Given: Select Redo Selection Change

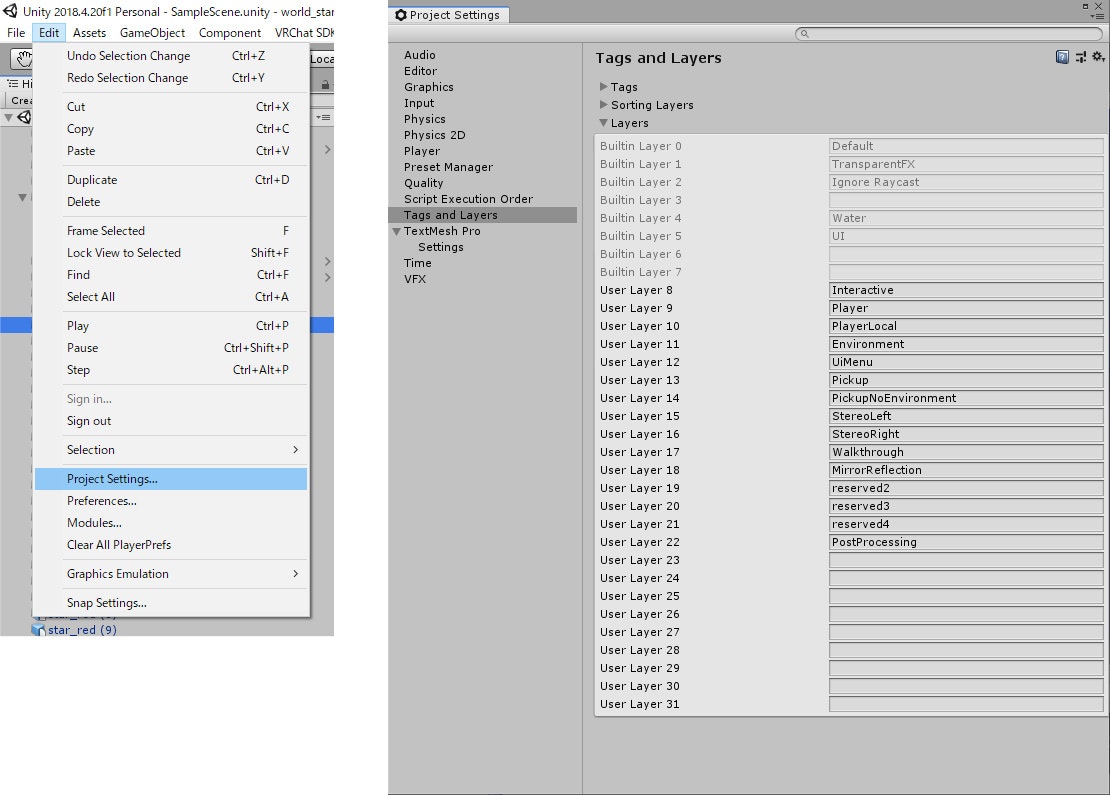Looking at the screenshot, I should pos(171,77).
